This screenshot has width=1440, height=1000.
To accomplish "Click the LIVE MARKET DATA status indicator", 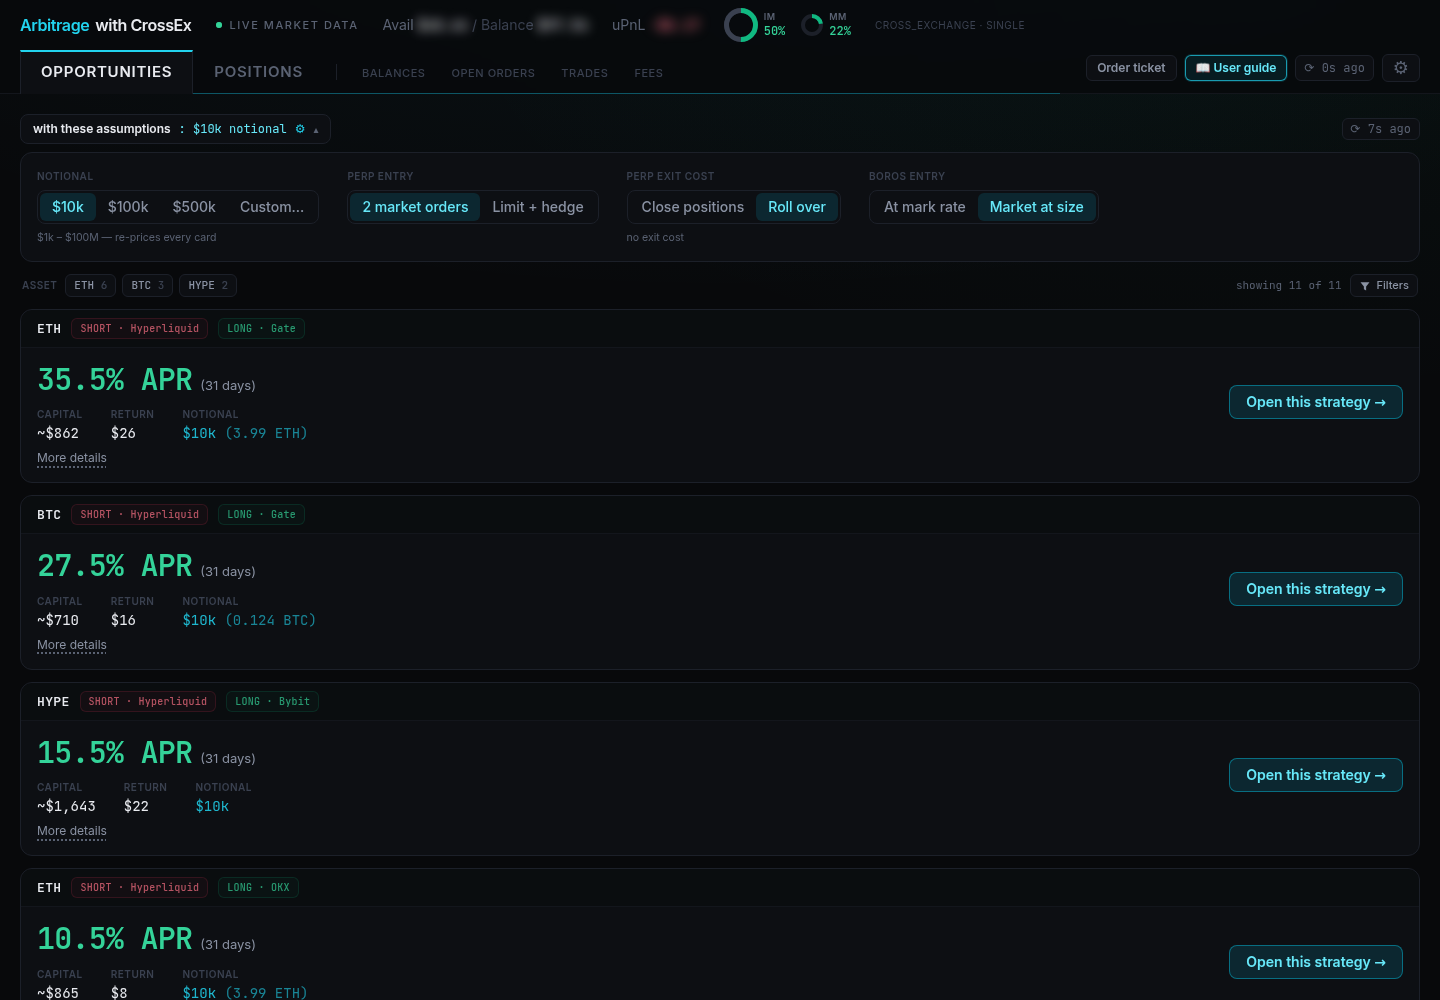I will click(287, 25).
